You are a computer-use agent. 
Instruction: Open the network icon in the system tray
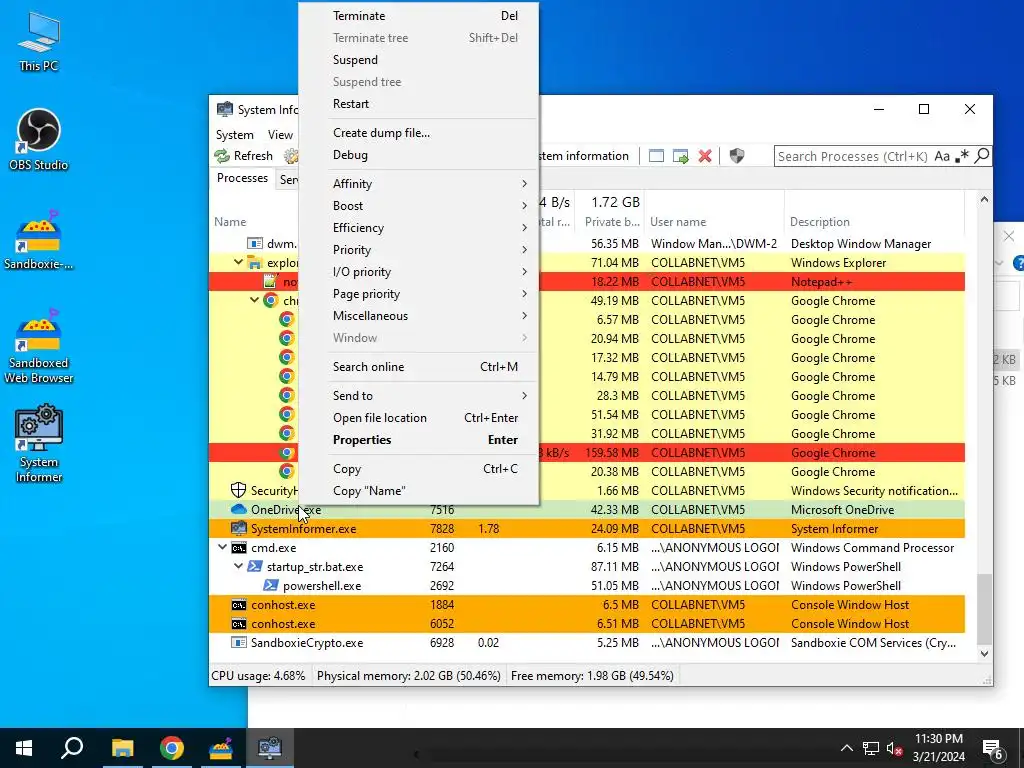click(871, 748)
